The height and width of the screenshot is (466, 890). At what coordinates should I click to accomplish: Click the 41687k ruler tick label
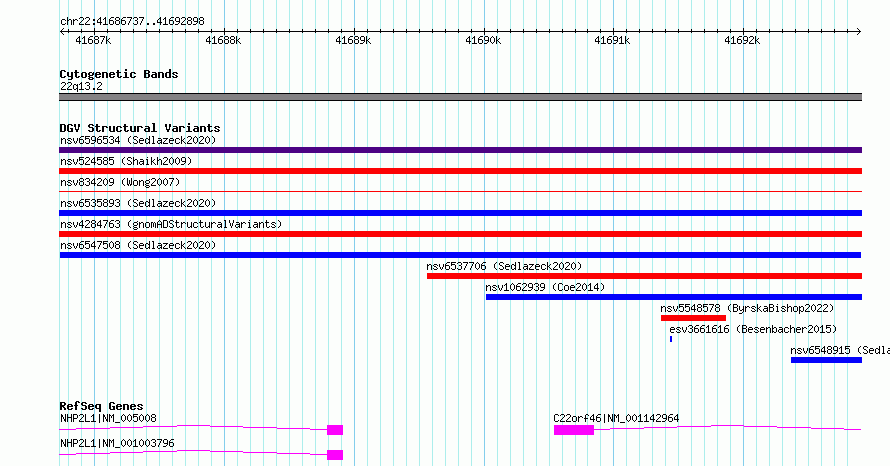93,40
